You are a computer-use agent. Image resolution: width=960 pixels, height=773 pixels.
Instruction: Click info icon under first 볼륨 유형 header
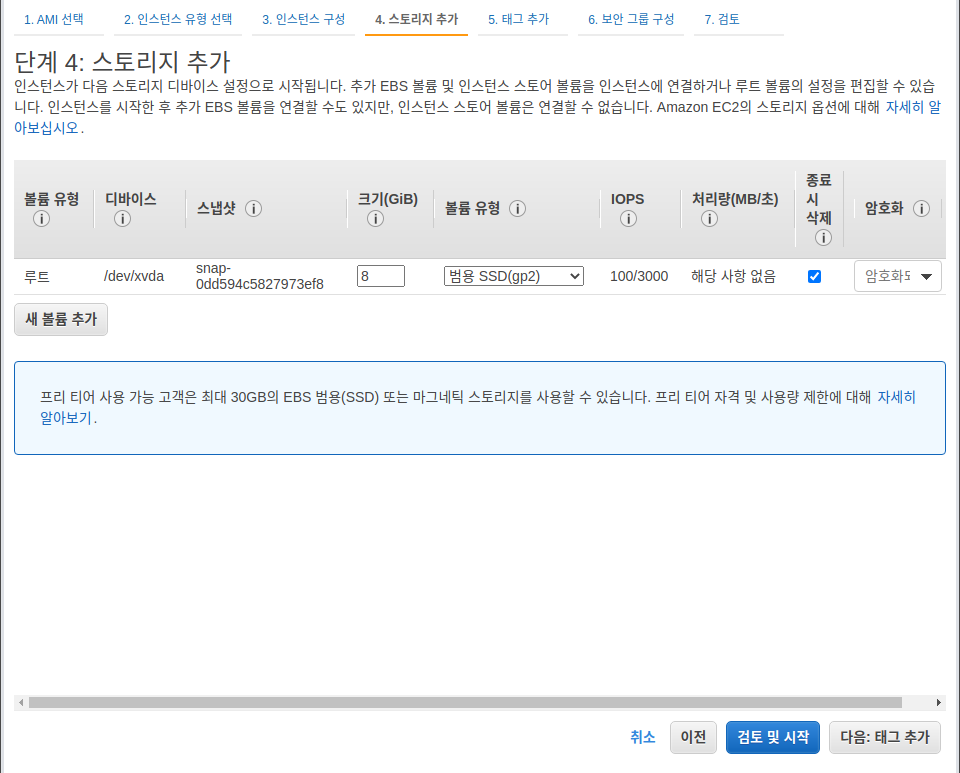[41, 218]
